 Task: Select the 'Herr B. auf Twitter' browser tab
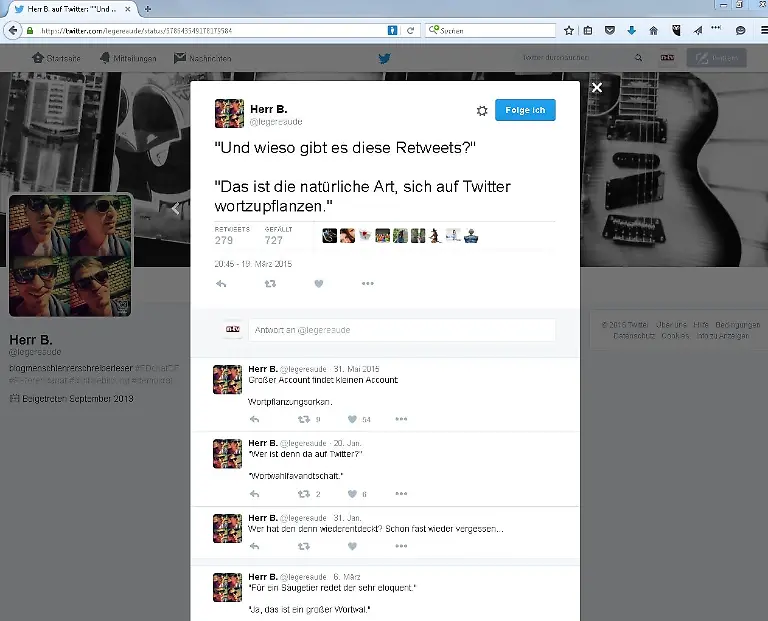72,9
